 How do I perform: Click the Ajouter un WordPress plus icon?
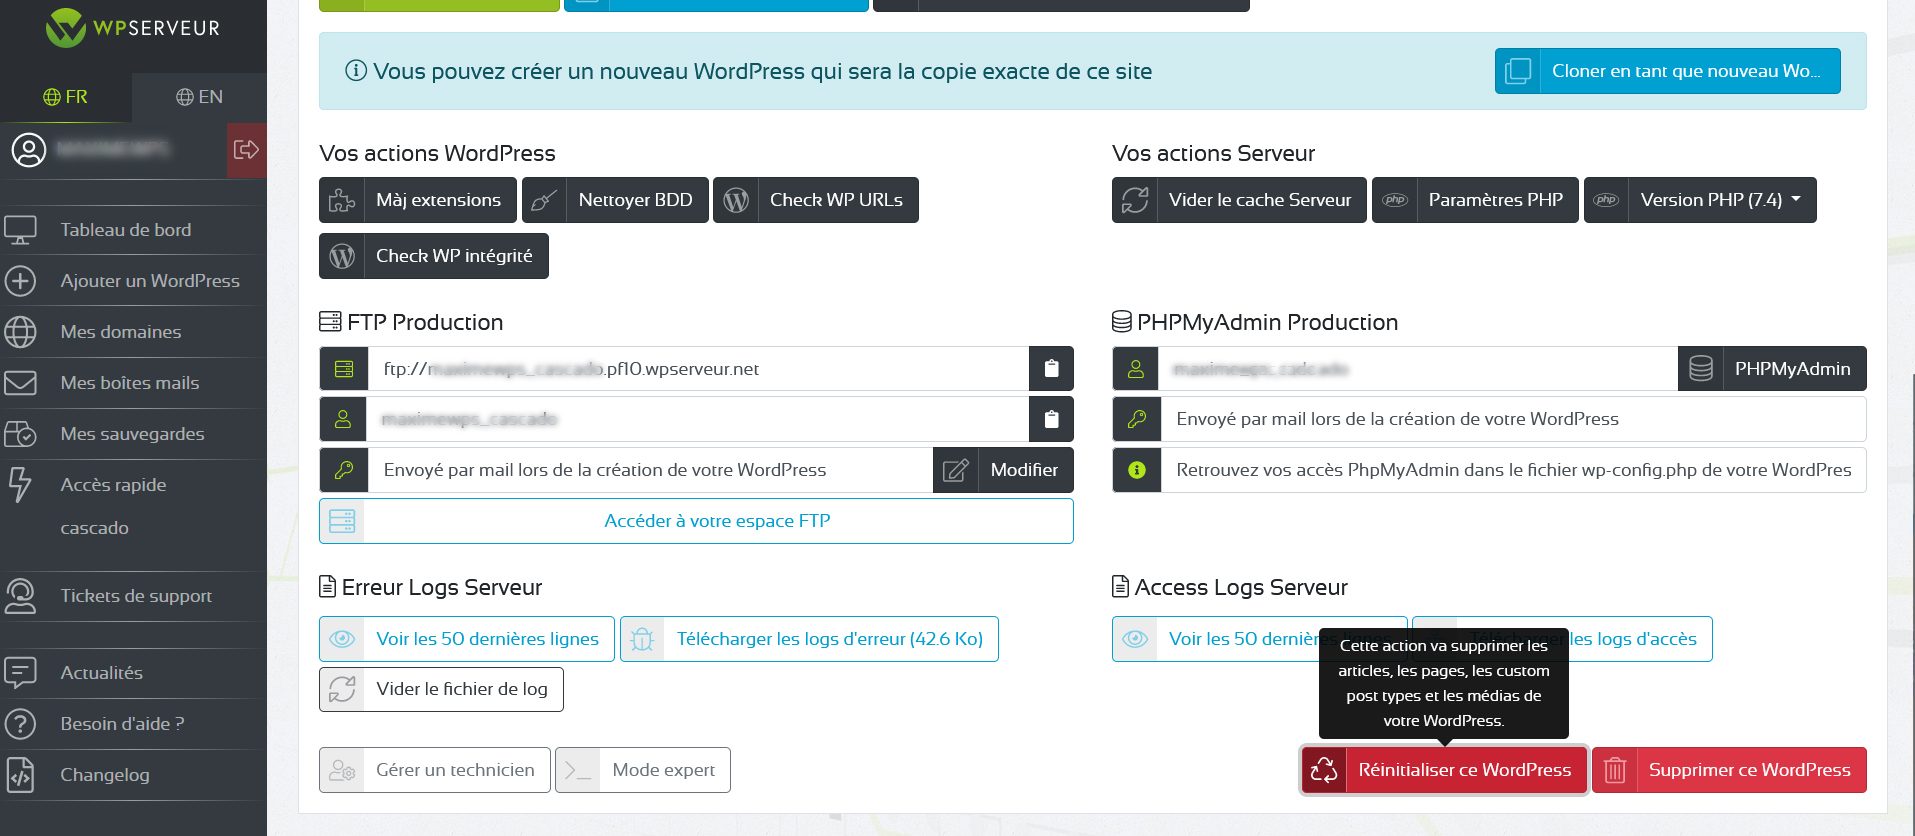click(x=20, y=281)
